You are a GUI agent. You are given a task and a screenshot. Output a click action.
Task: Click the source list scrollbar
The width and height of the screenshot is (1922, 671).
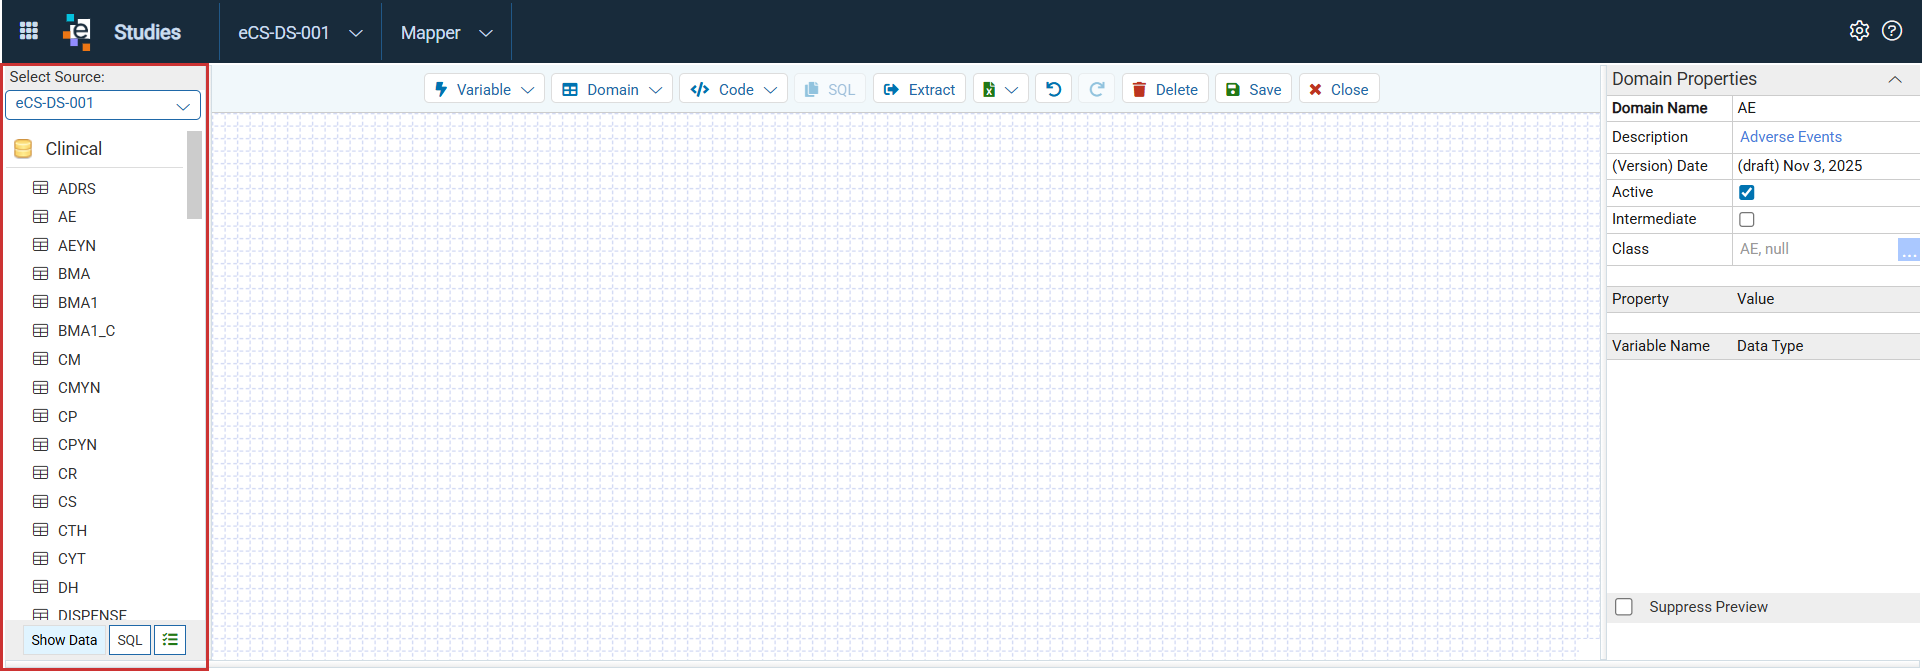pos(194,175)
